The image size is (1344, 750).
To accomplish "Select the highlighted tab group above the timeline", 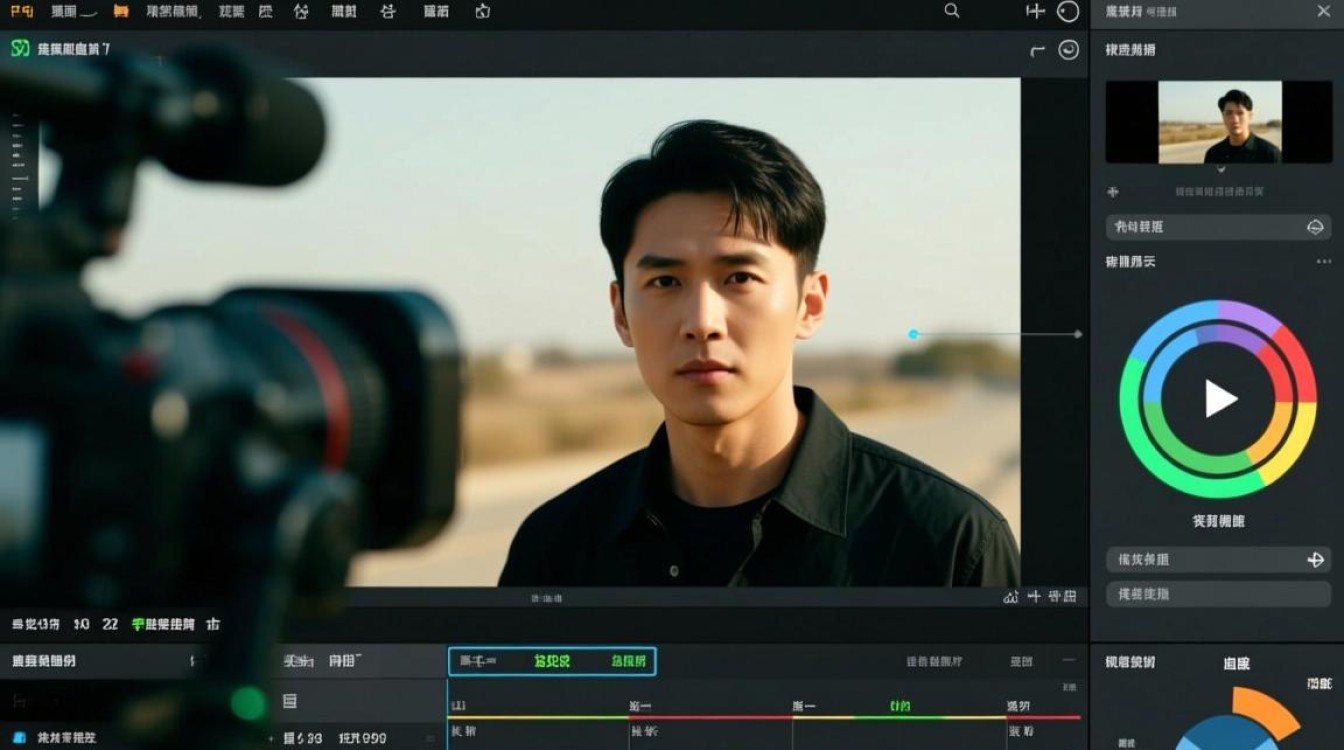I will [552, 661].
